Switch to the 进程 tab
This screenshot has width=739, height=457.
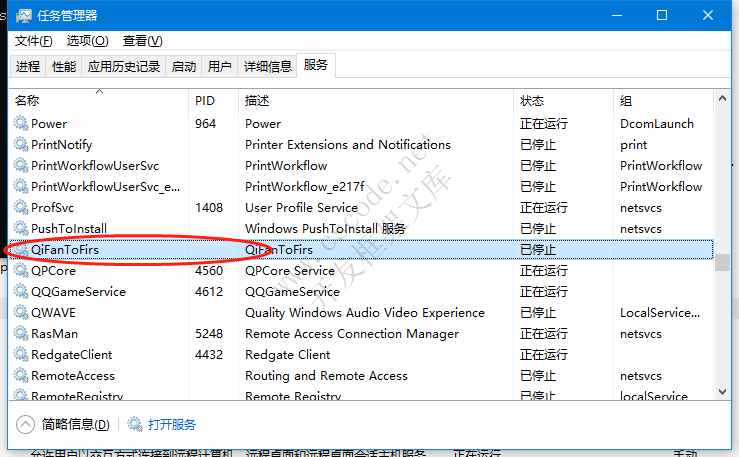[28, 66]
